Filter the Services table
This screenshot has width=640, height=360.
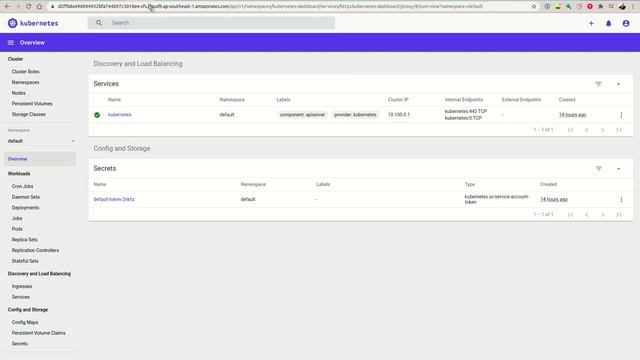click(x=598, y=84)
